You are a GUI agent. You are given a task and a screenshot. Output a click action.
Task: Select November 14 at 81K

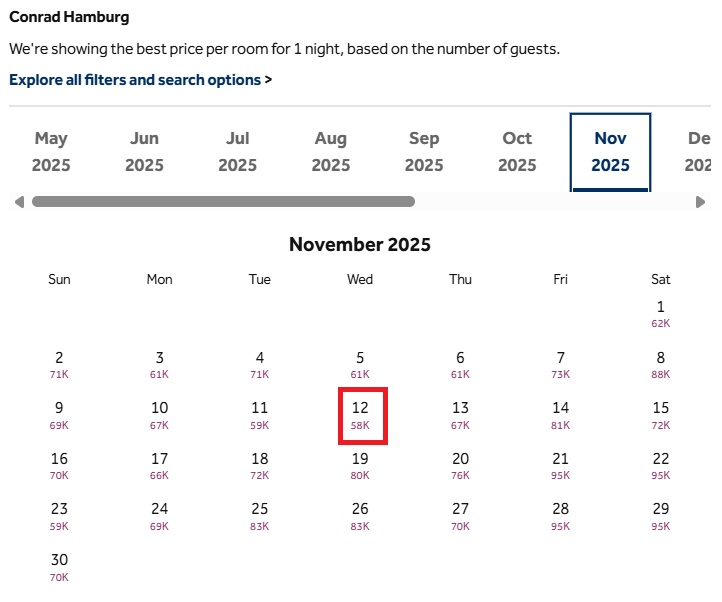(x=561, y=415)
